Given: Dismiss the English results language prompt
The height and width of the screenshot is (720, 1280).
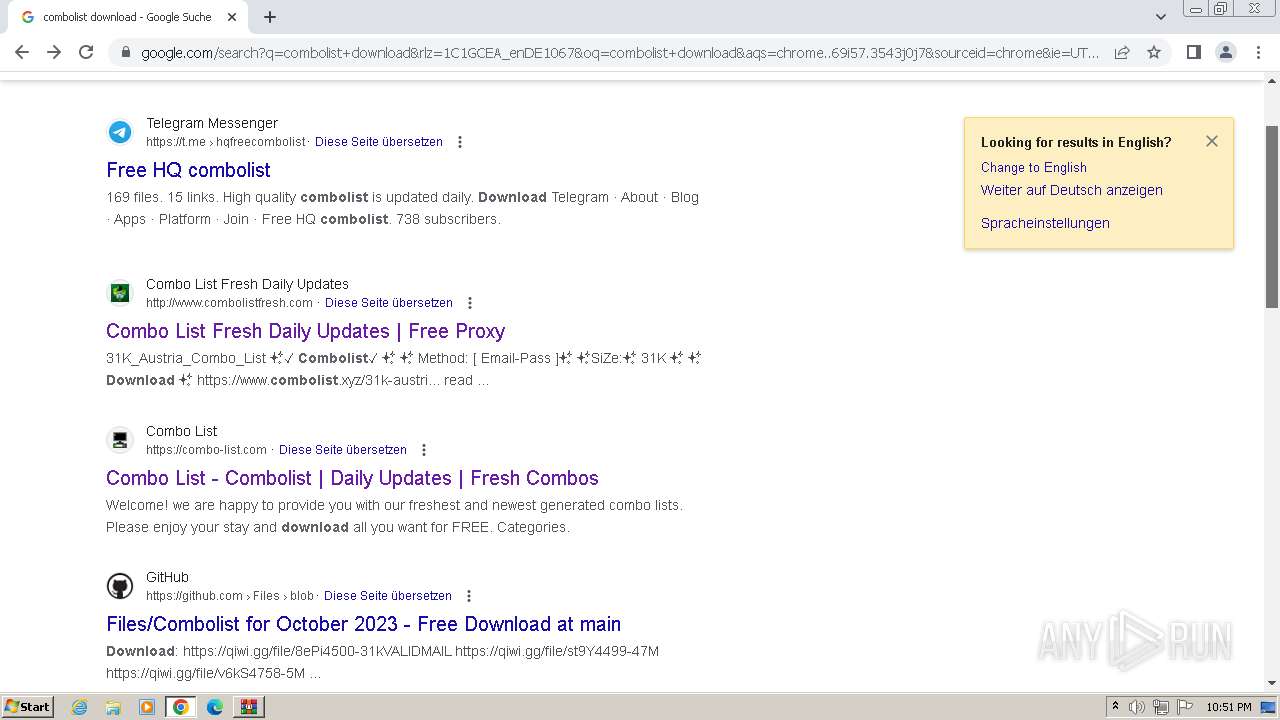Looking at the screenshot, I should pyautogui.click(x=1212, y=141).
